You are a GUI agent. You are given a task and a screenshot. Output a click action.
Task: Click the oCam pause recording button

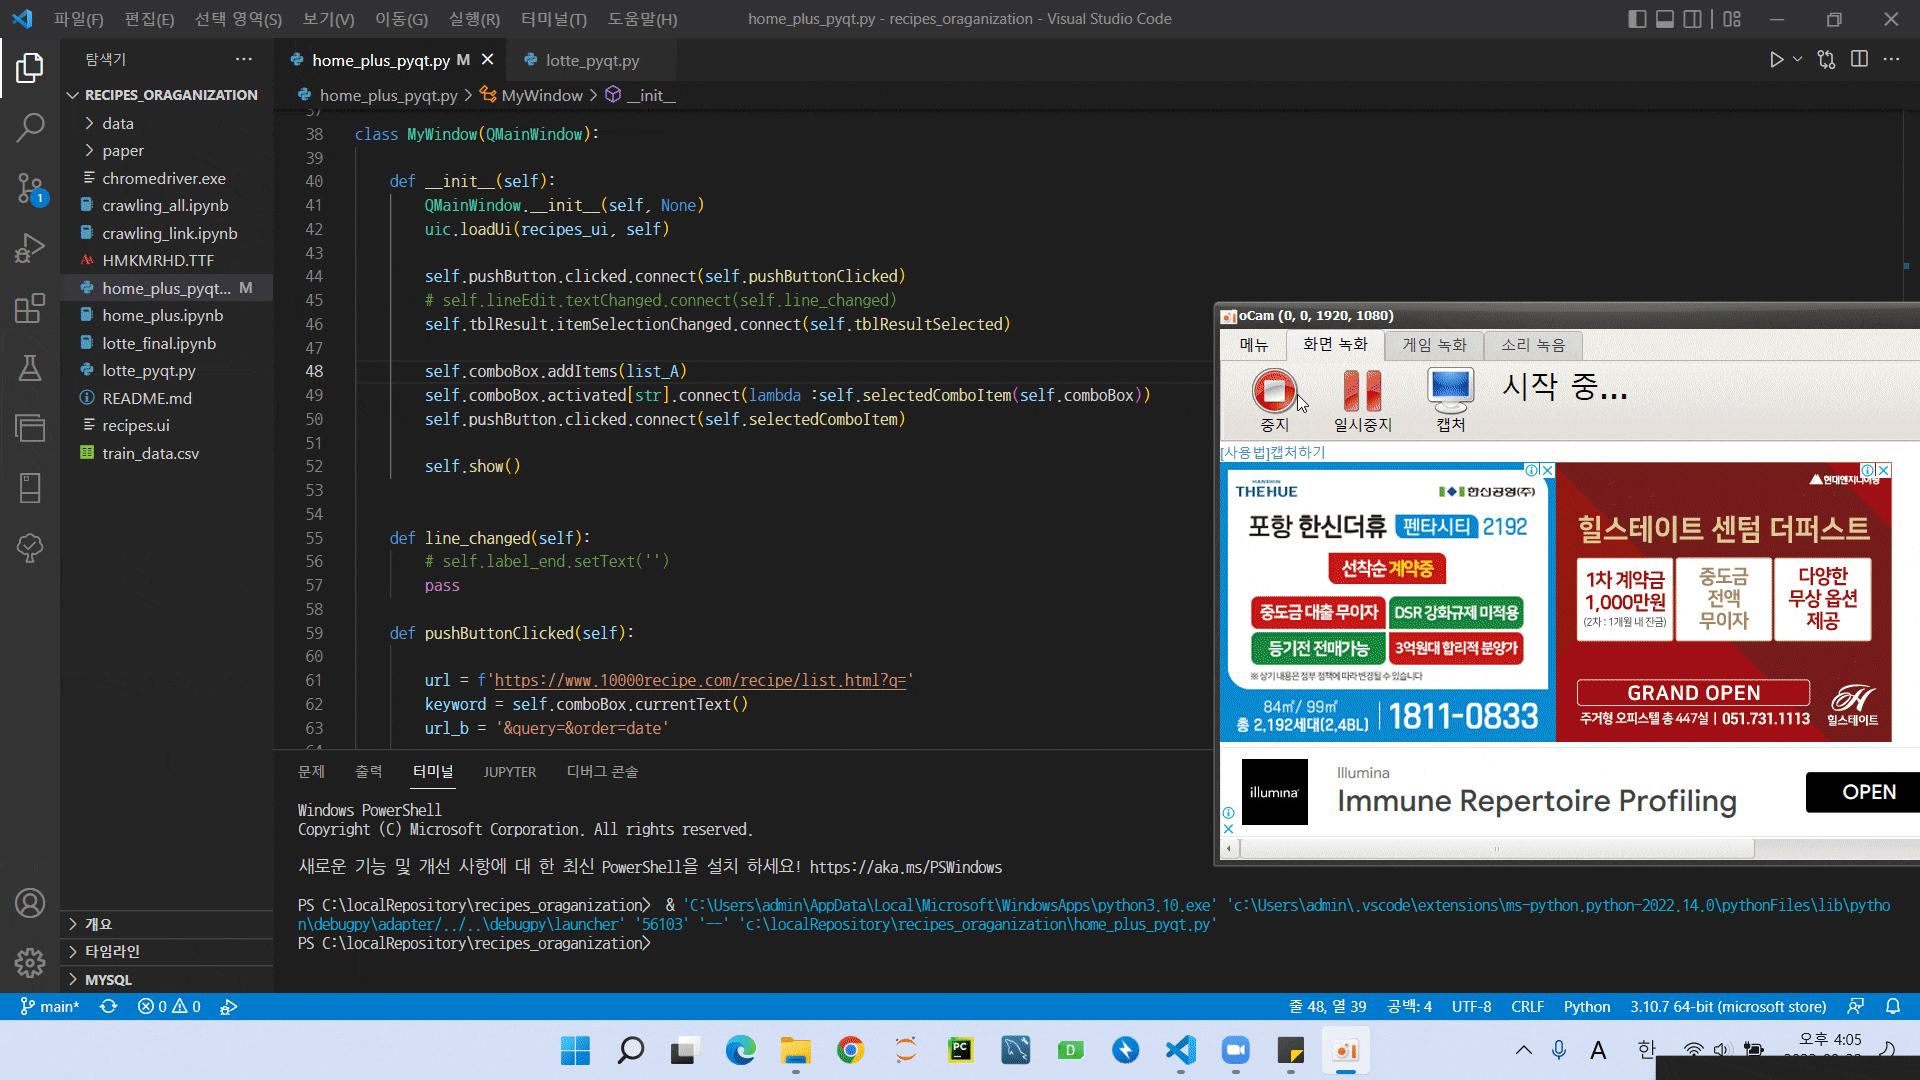[1362, 400]
